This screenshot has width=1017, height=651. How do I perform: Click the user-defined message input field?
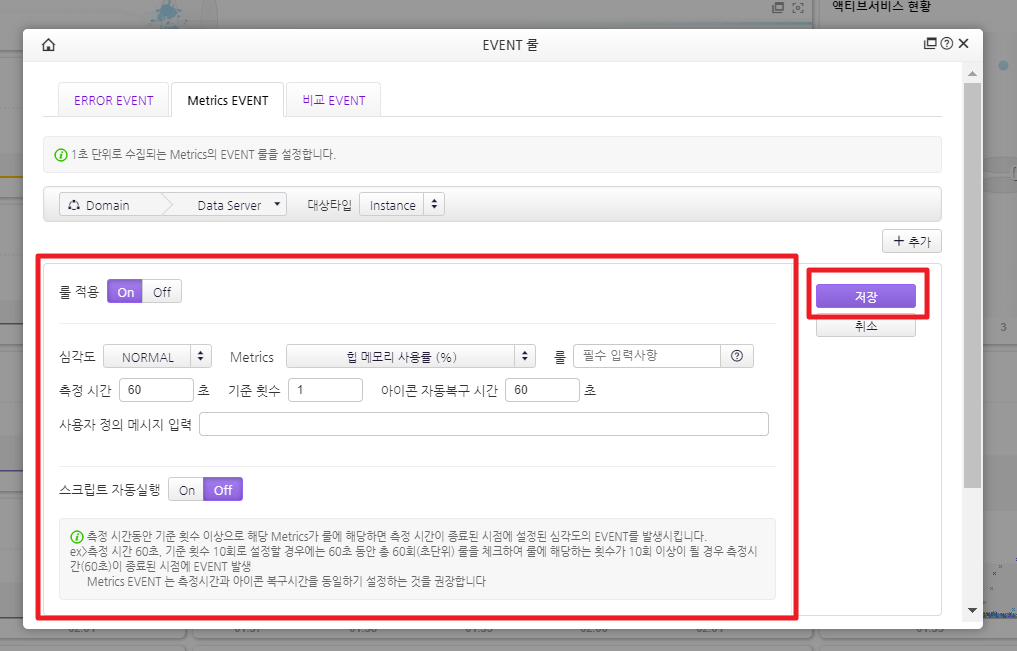484,425
